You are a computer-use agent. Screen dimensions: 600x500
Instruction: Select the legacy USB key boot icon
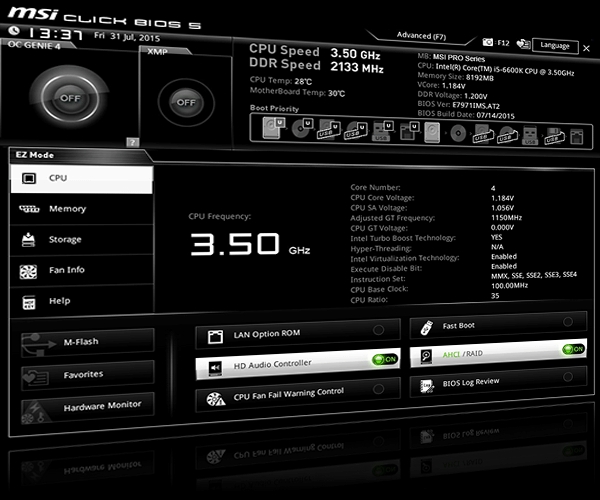point(530,136)
